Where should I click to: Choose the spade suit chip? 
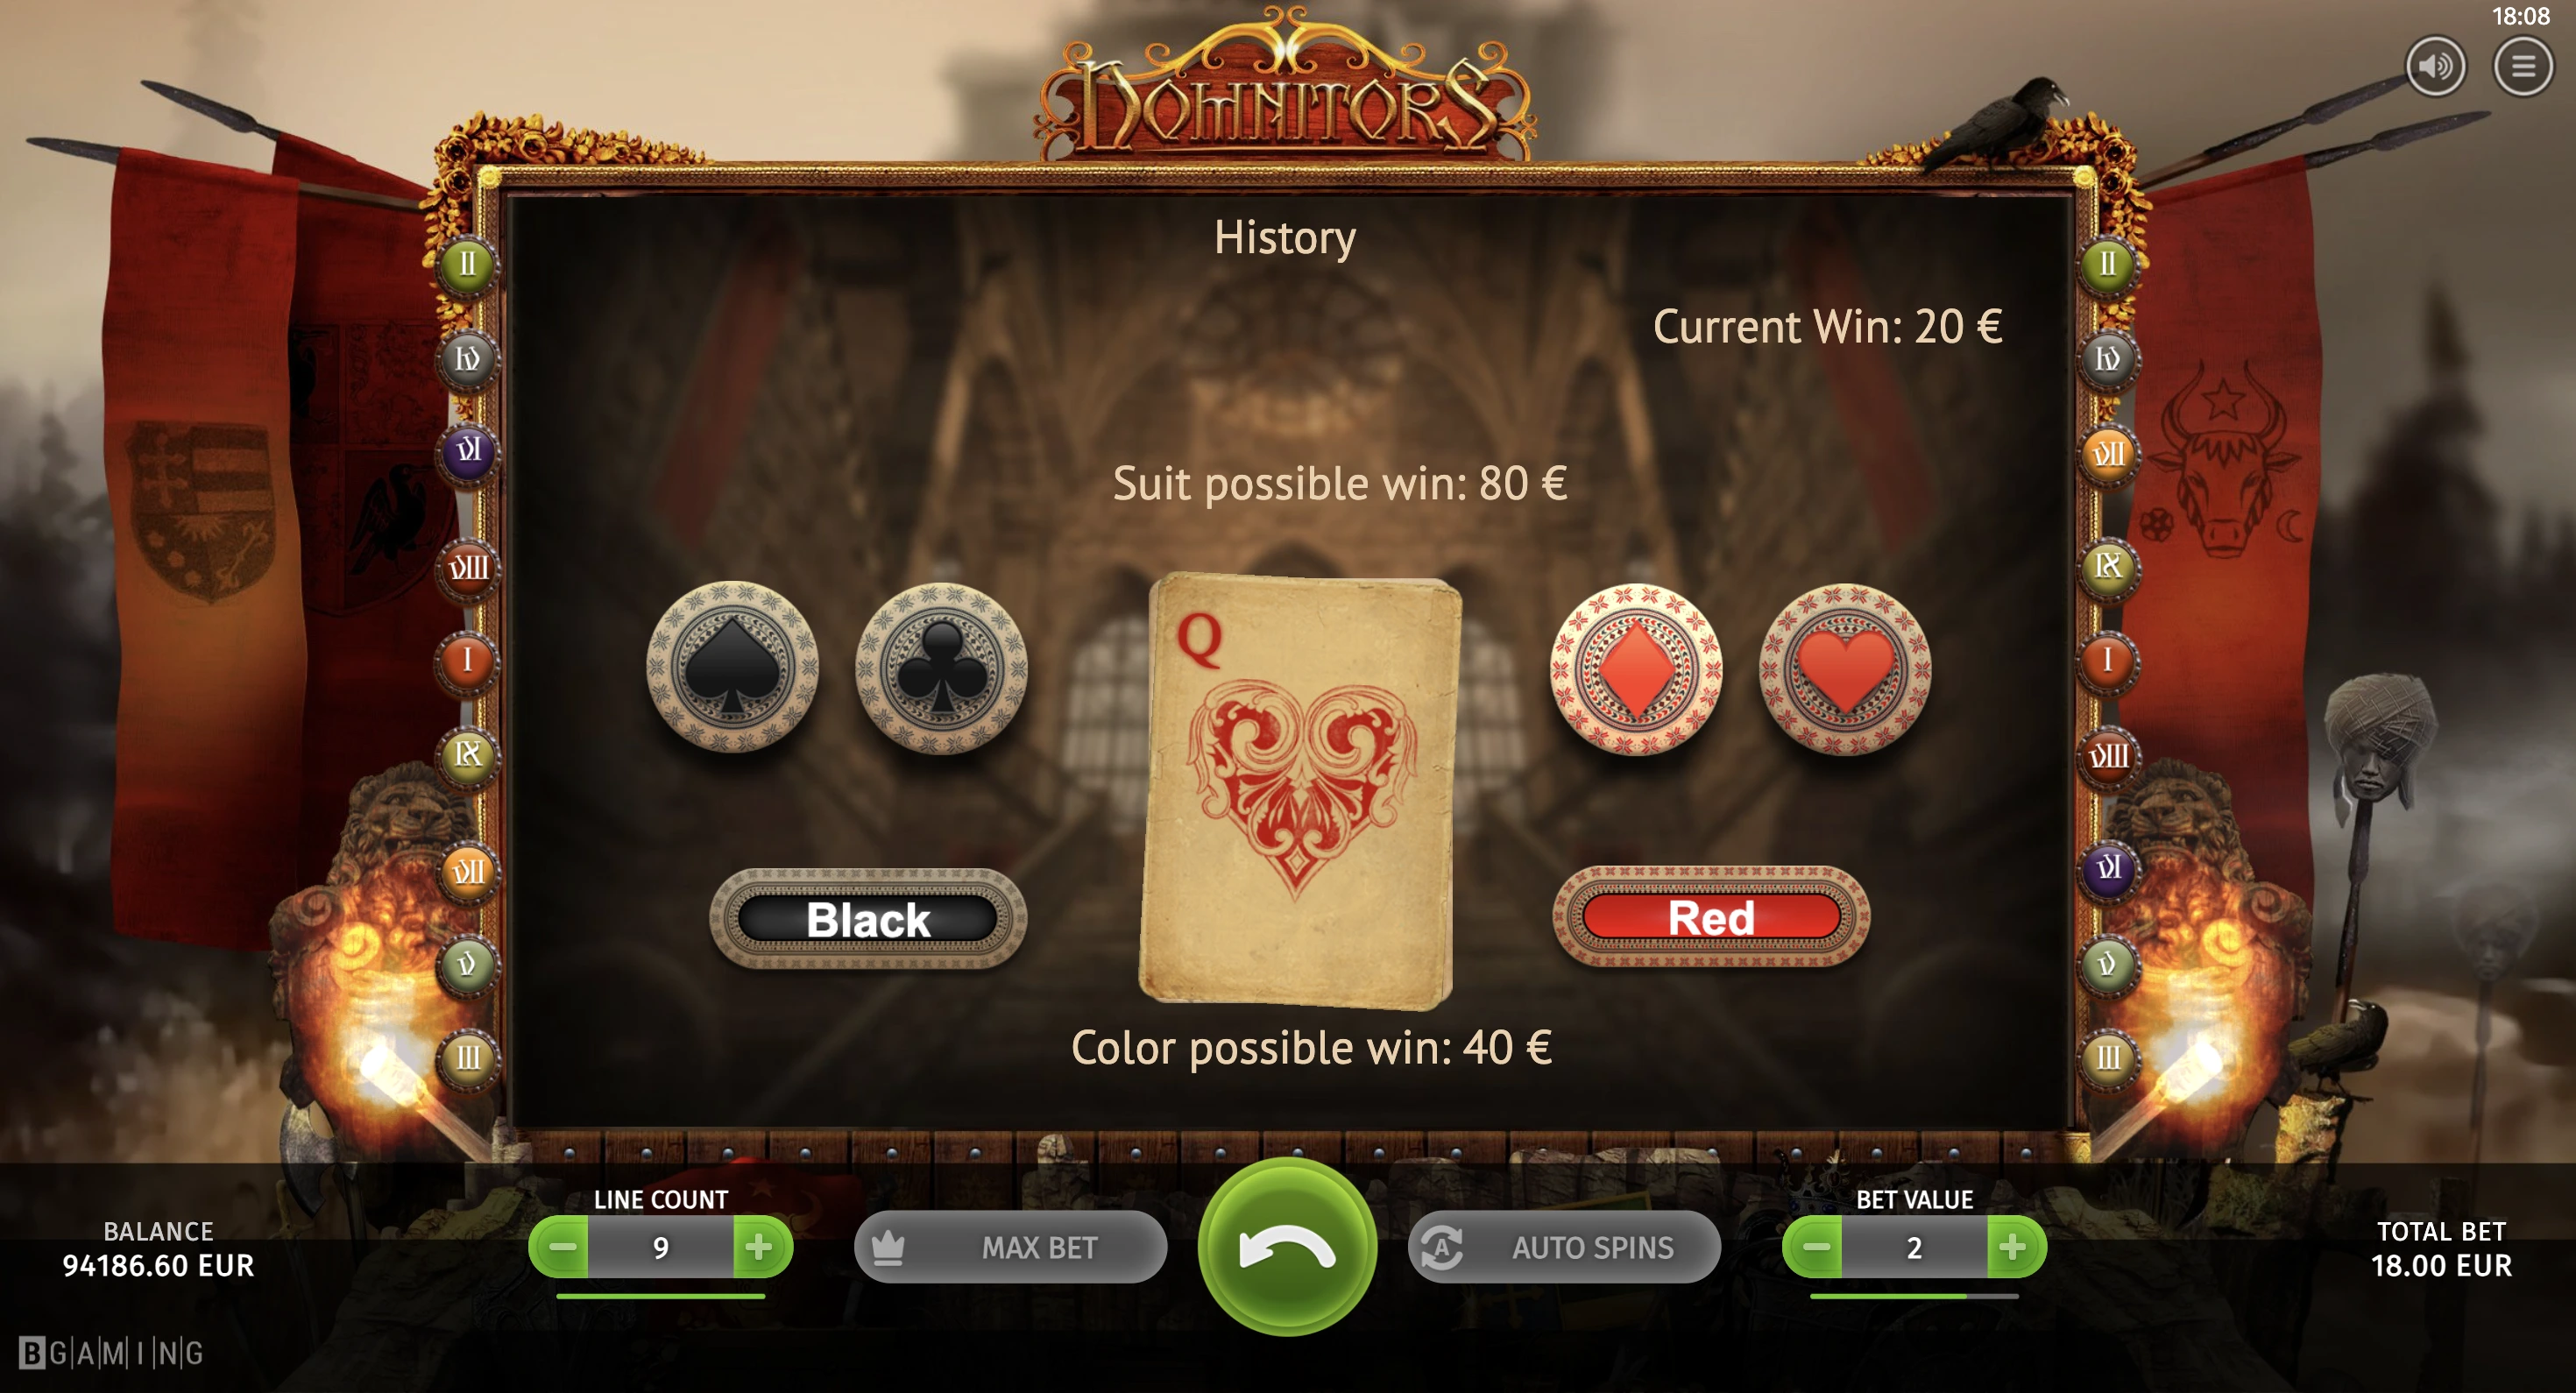pos(732,667)
